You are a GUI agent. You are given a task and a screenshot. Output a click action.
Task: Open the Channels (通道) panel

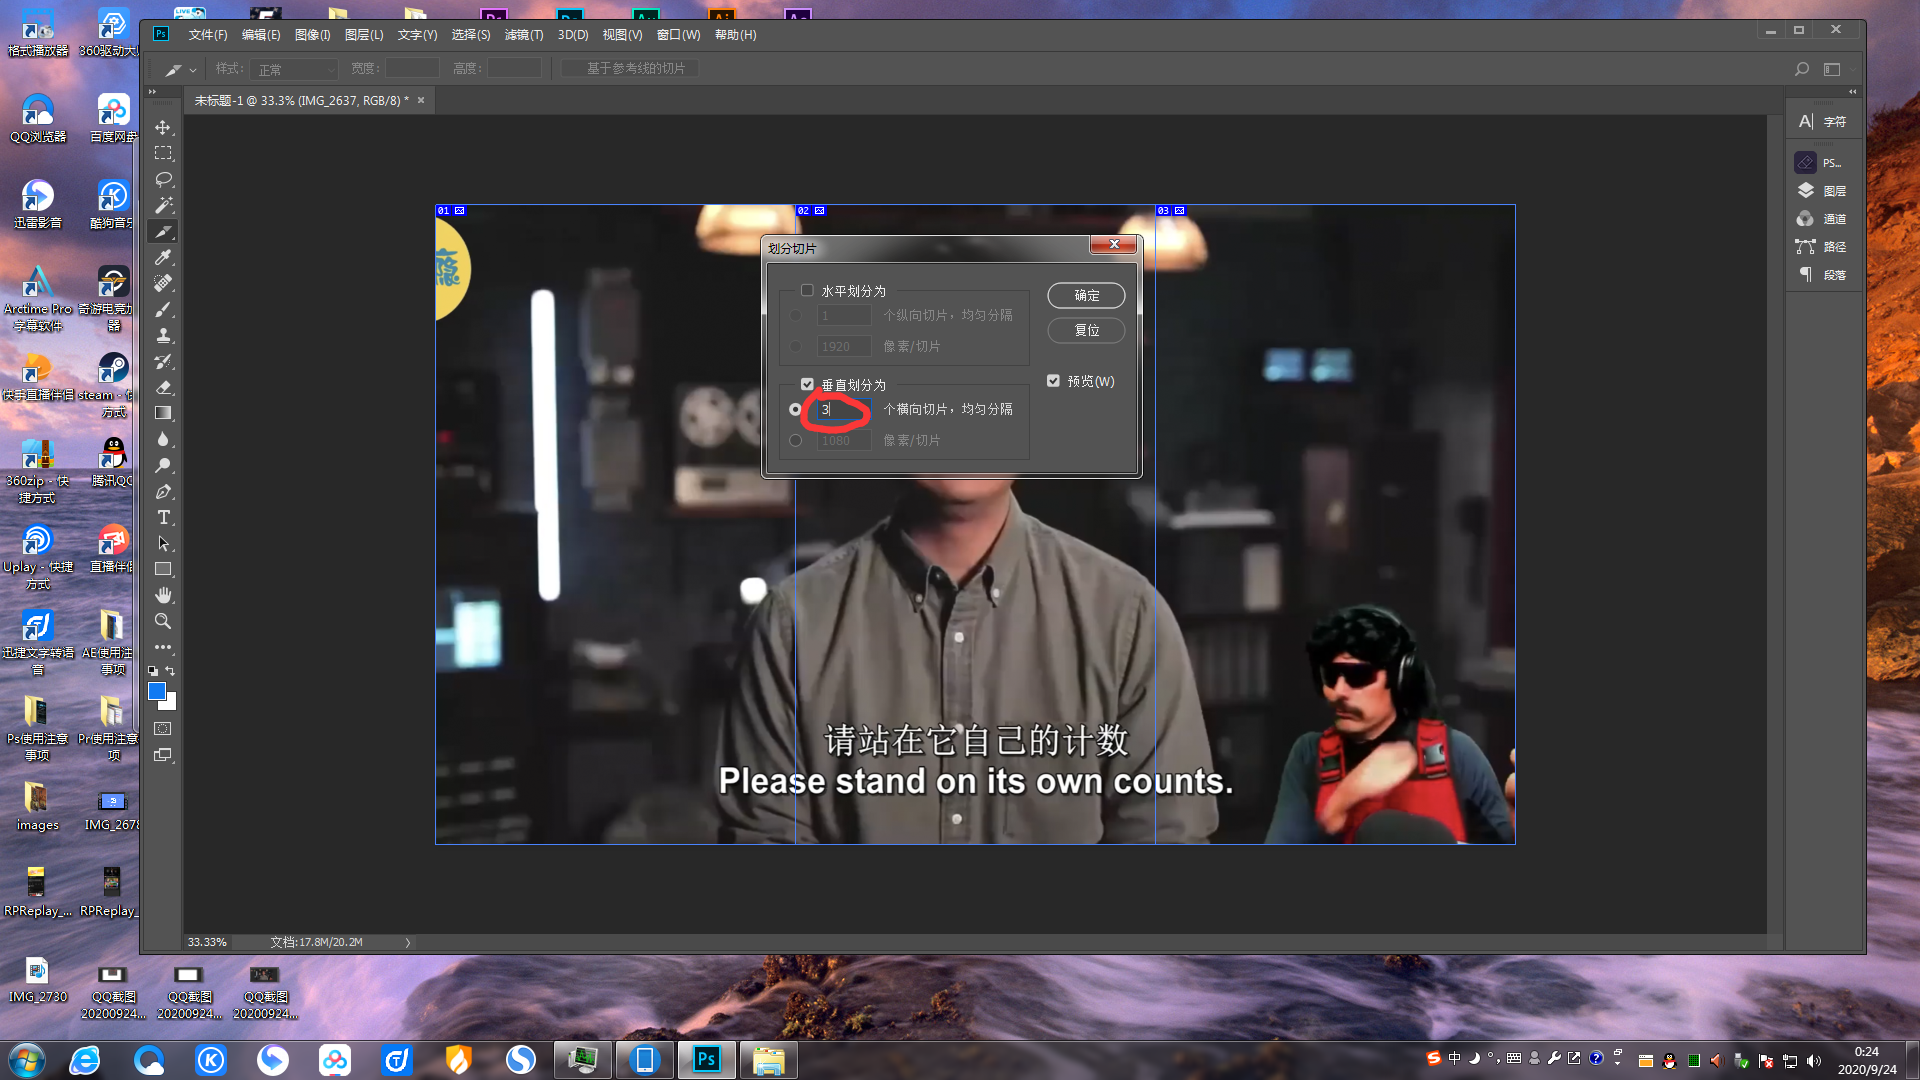(x=1824, y=219)
